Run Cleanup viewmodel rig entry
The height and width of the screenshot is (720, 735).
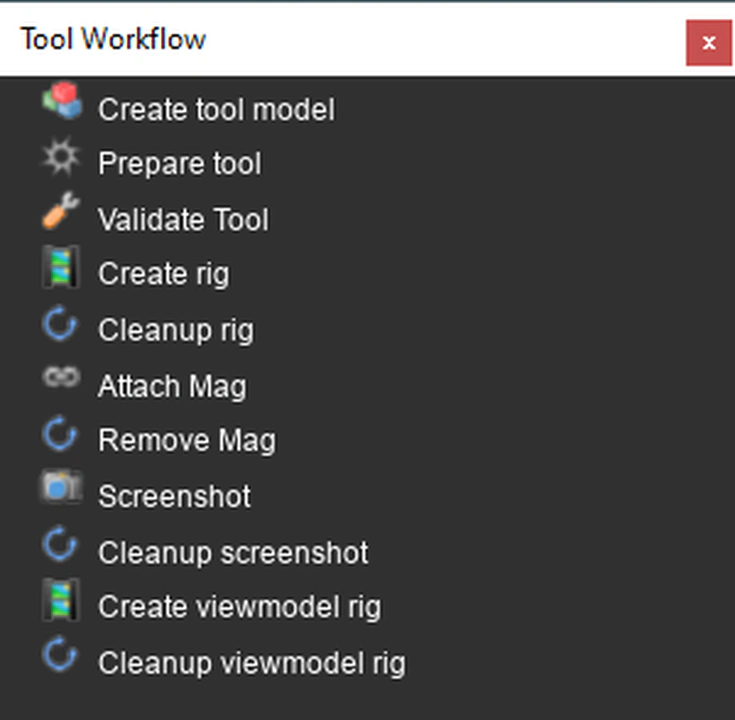click(251, 663)
